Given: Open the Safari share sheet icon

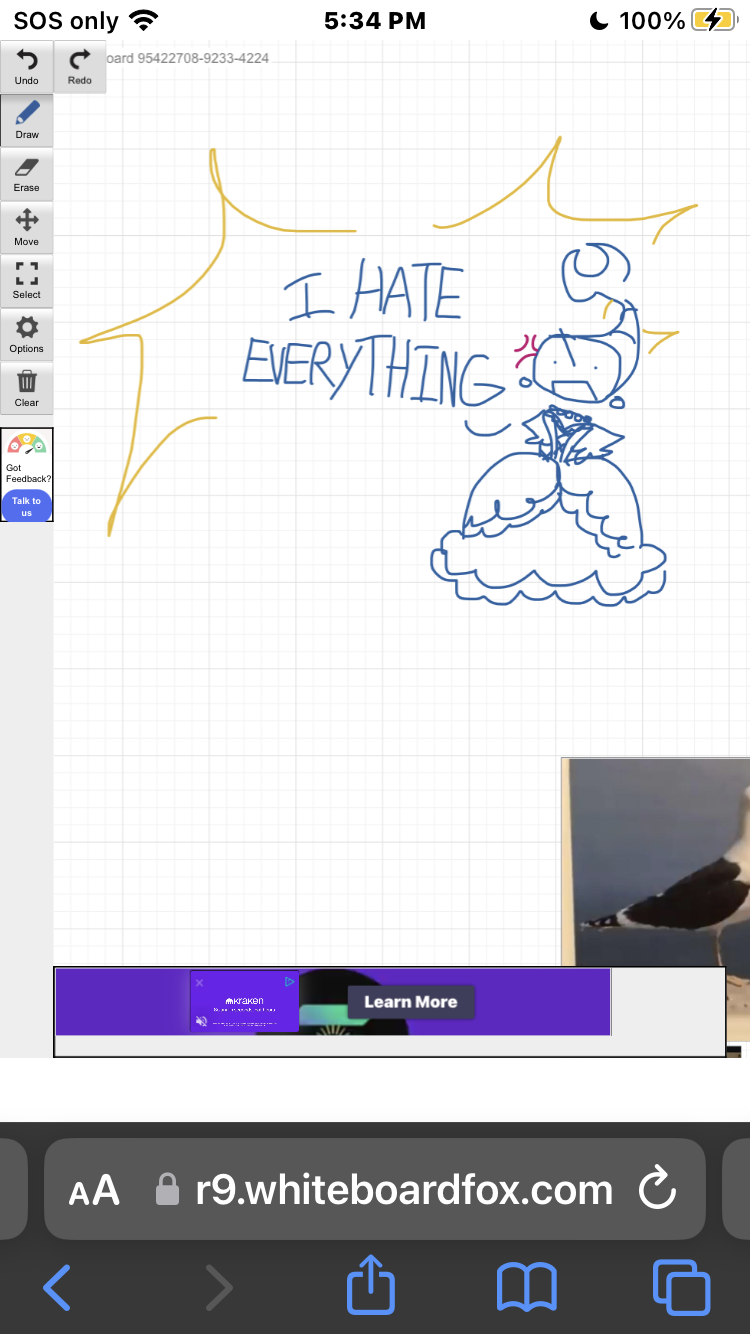Looking at the screenshot, I should pos(371,1284).
